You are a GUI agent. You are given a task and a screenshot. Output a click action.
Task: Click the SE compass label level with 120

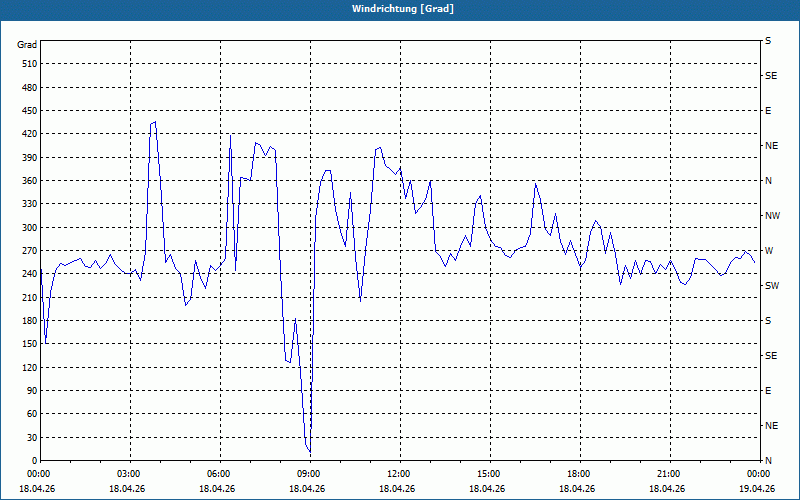(771, 356)
